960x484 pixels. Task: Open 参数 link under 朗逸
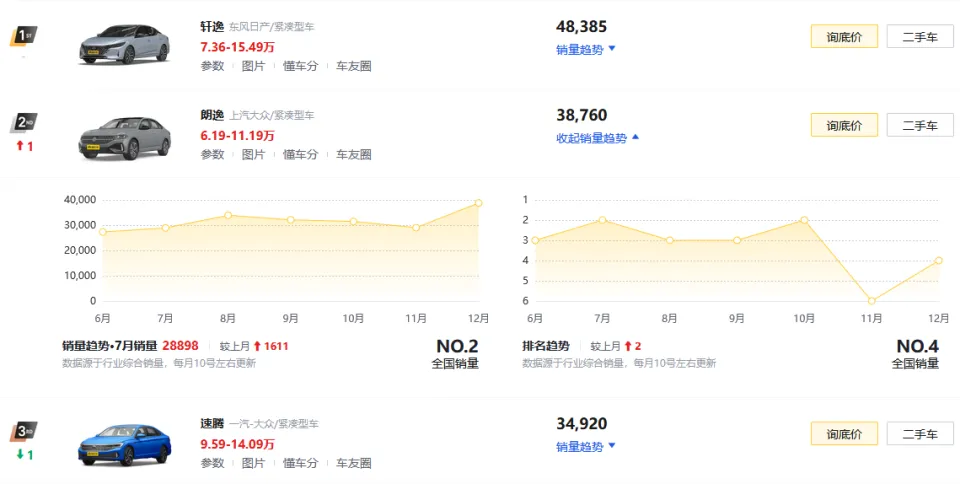pos(212,155)
